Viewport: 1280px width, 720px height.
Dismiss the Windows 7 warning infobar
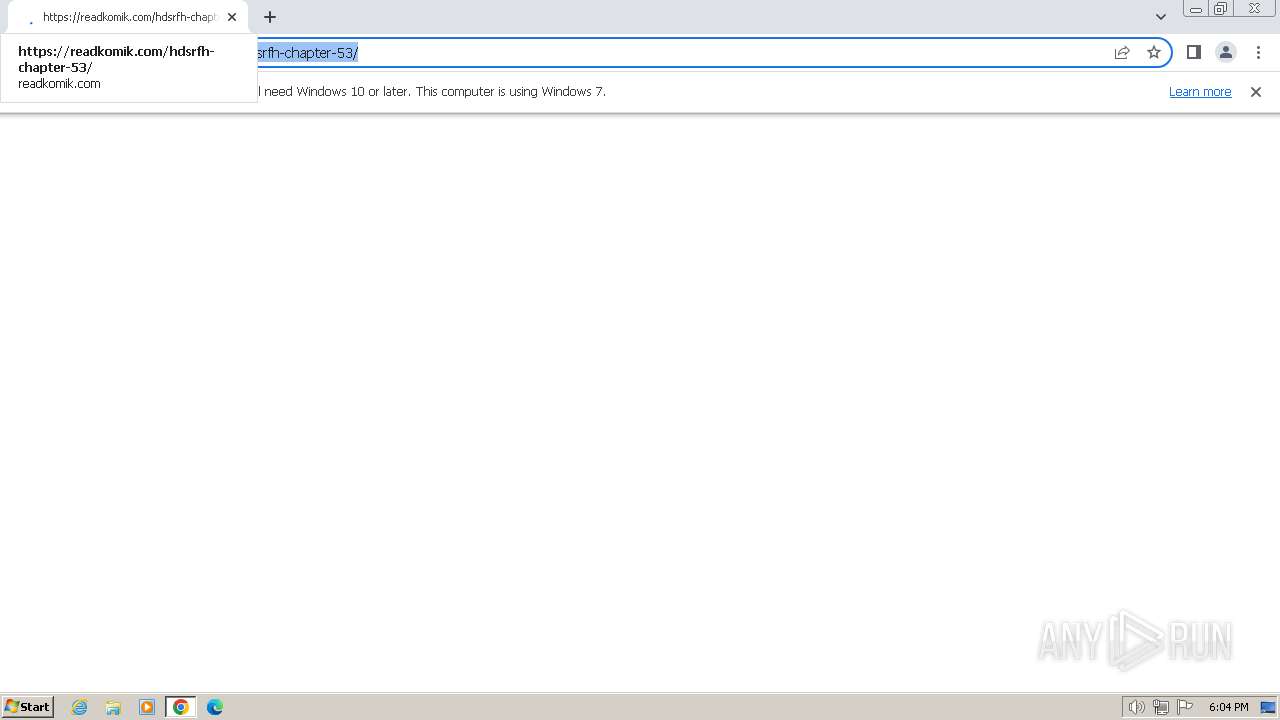1256,91
